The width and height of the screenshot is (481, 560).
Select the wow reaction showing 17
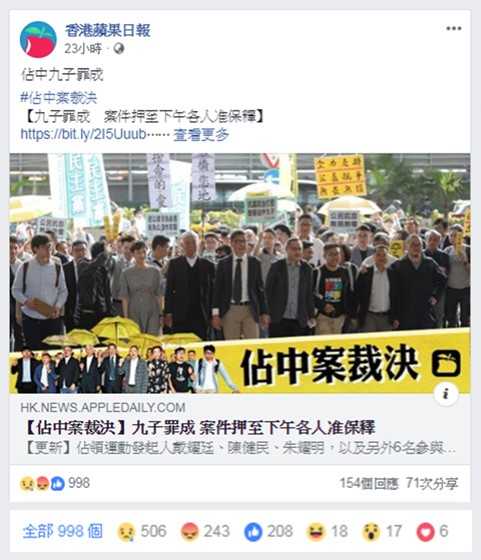tap(382, 531)
